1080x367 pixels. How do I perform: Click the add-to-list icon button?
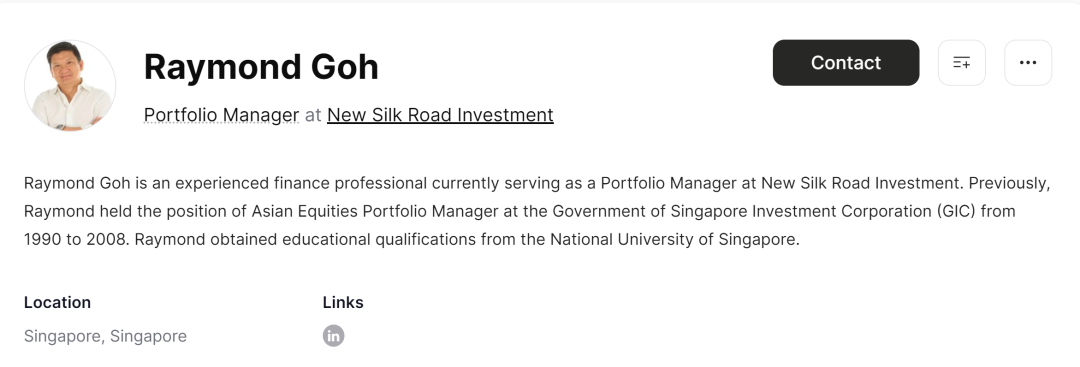point(962,63)
